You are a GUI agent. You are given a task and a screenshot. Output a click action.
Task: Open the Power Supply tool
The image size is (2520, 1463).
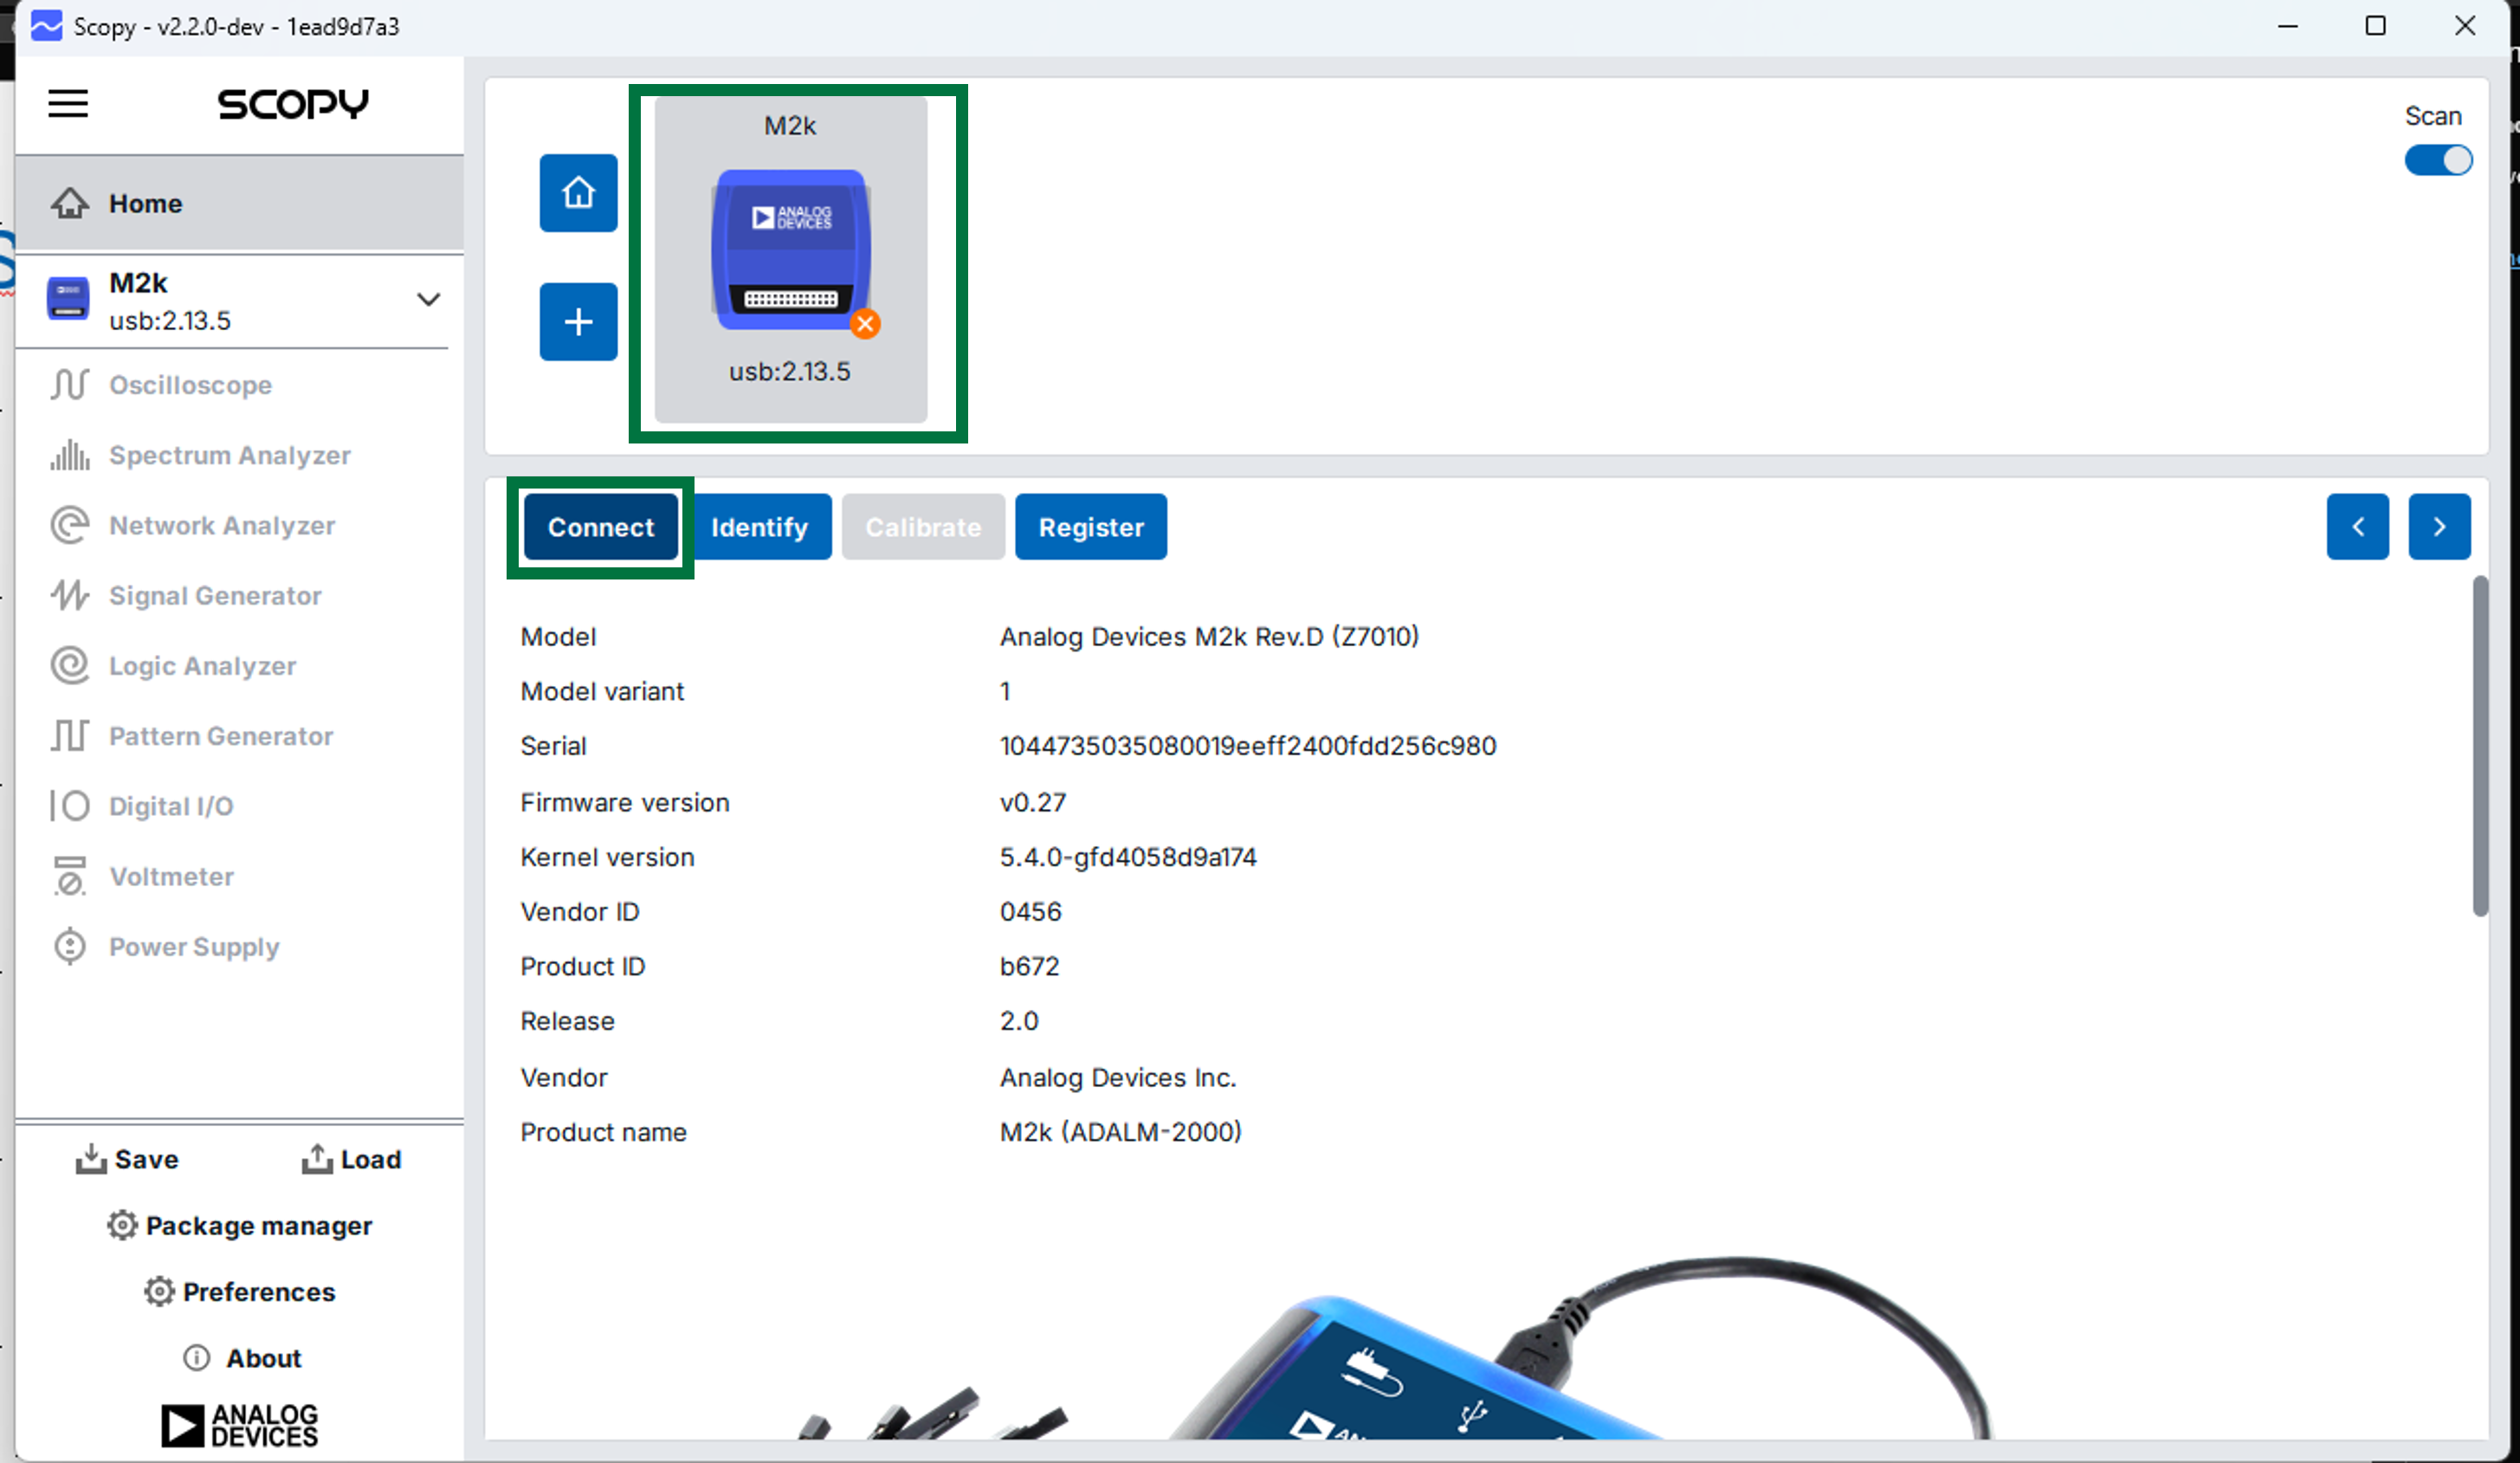click(x=194, y=946)
